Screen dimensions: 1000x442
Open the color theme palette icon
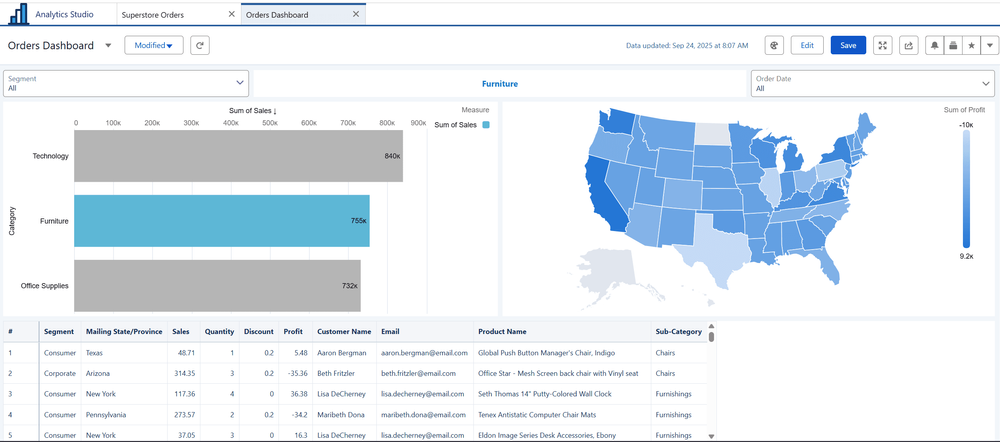pyautogui.click(x=774, y=45)
